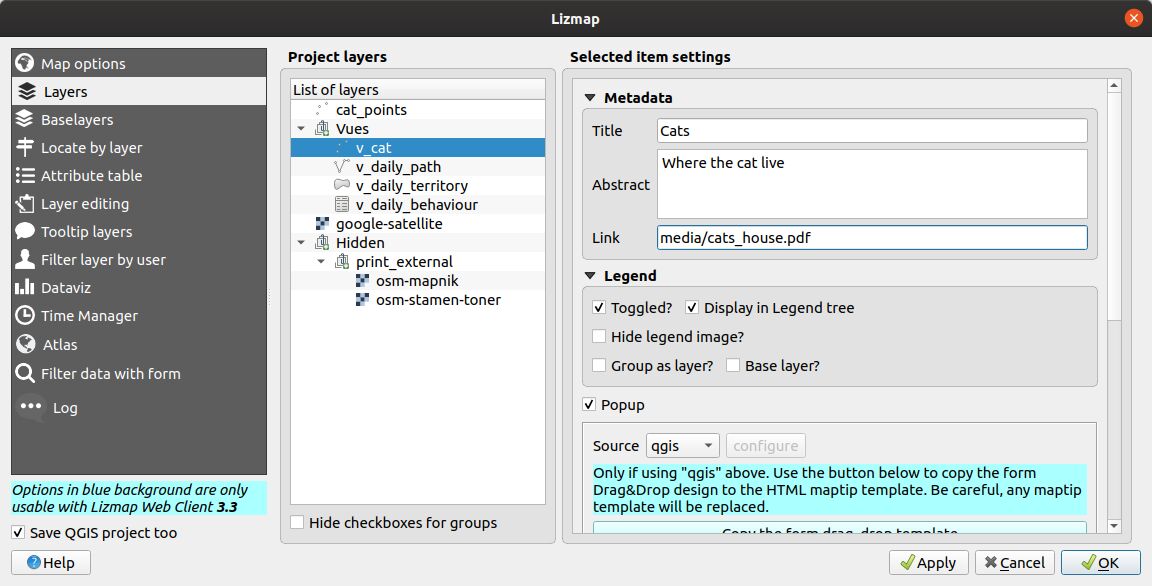Screen dimensions: 1152x586
Task: Click the scrollbar down arrow in settings
Action: (x=1115, y=525)
